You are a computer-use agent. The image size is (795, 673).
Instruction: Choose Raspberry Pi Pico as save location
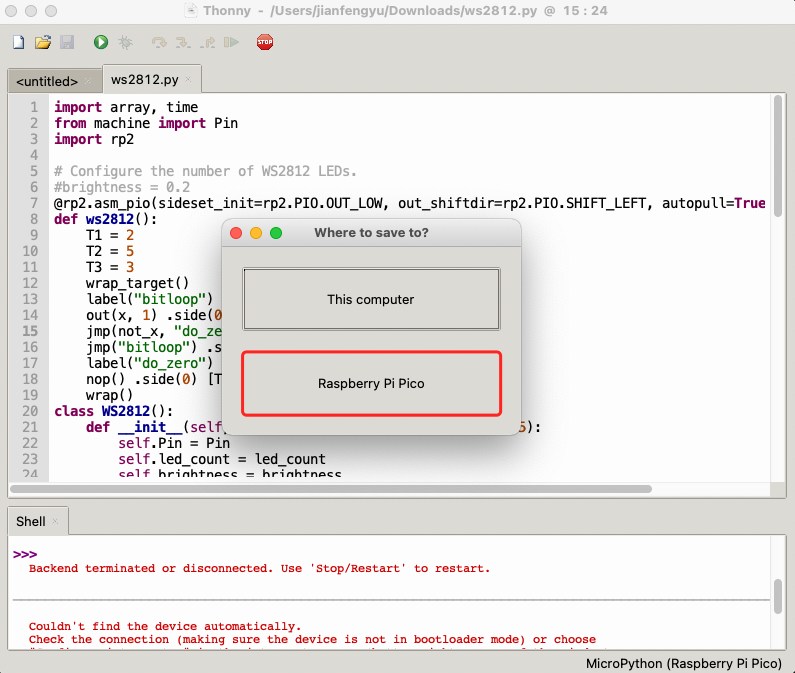371,383
